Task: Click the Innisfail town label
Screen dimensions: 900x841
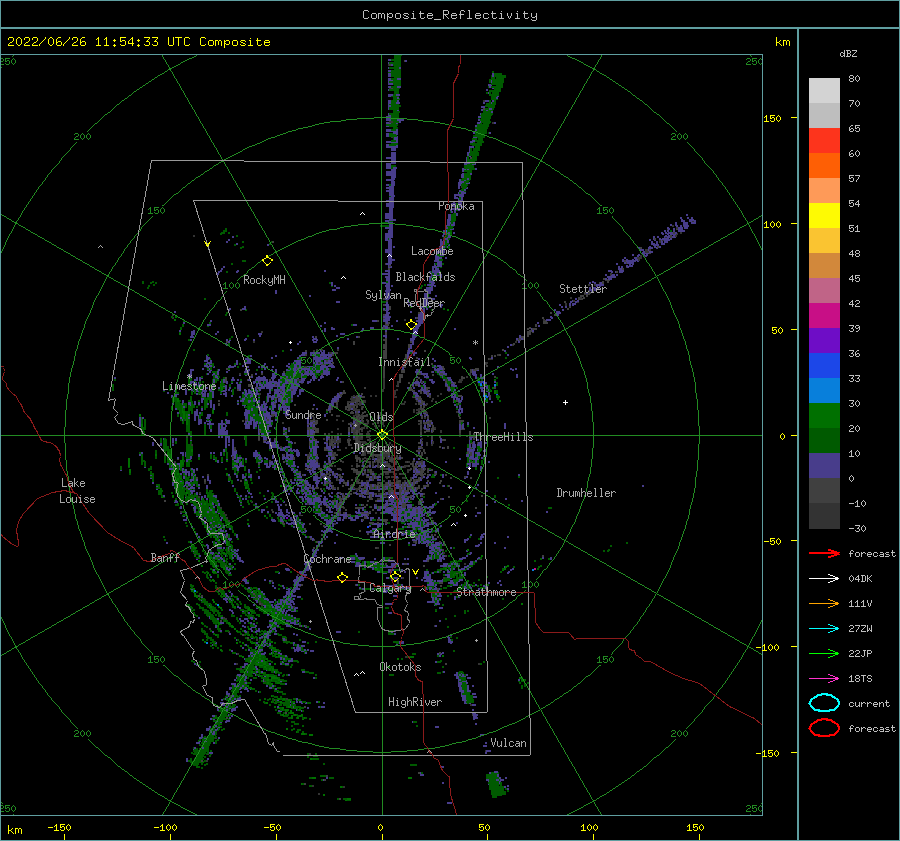Action: coord(404,362)
